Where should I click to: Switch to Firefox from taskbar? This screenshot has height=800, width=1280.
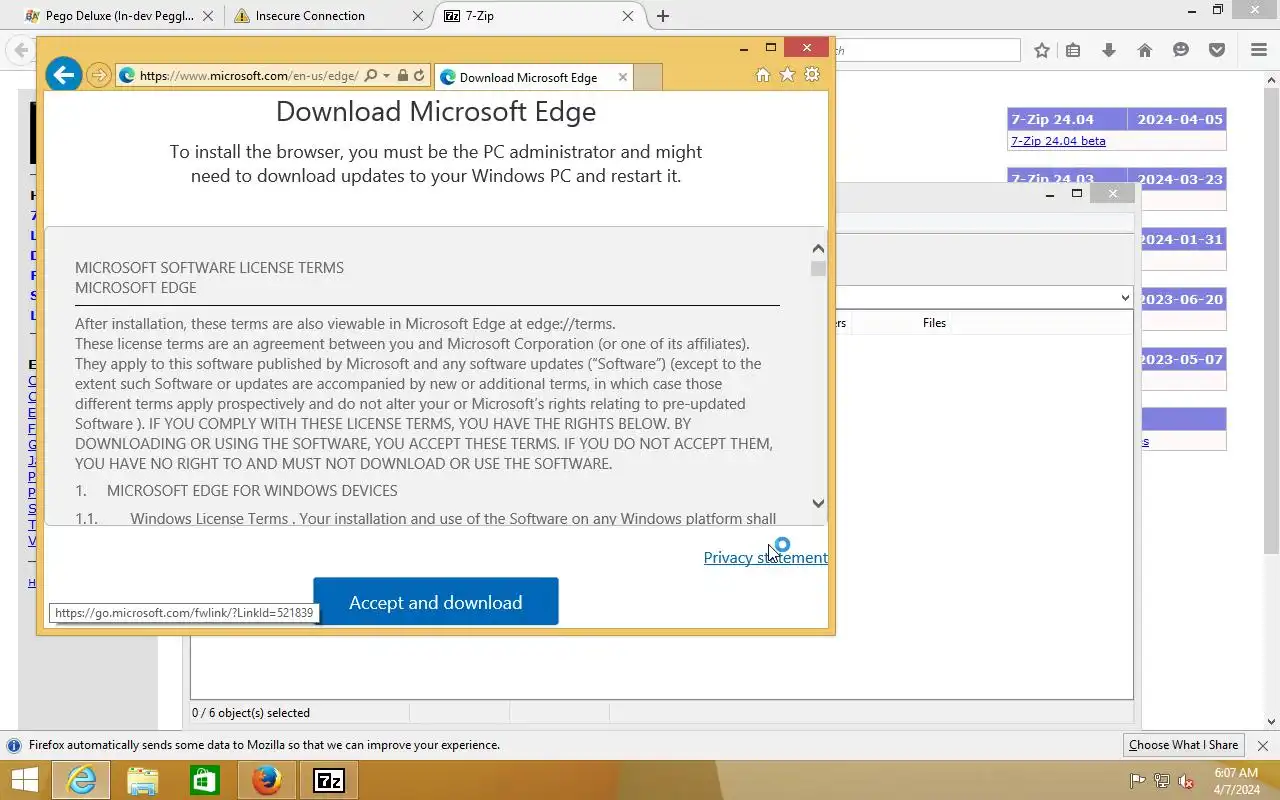[x=267, y=780]
